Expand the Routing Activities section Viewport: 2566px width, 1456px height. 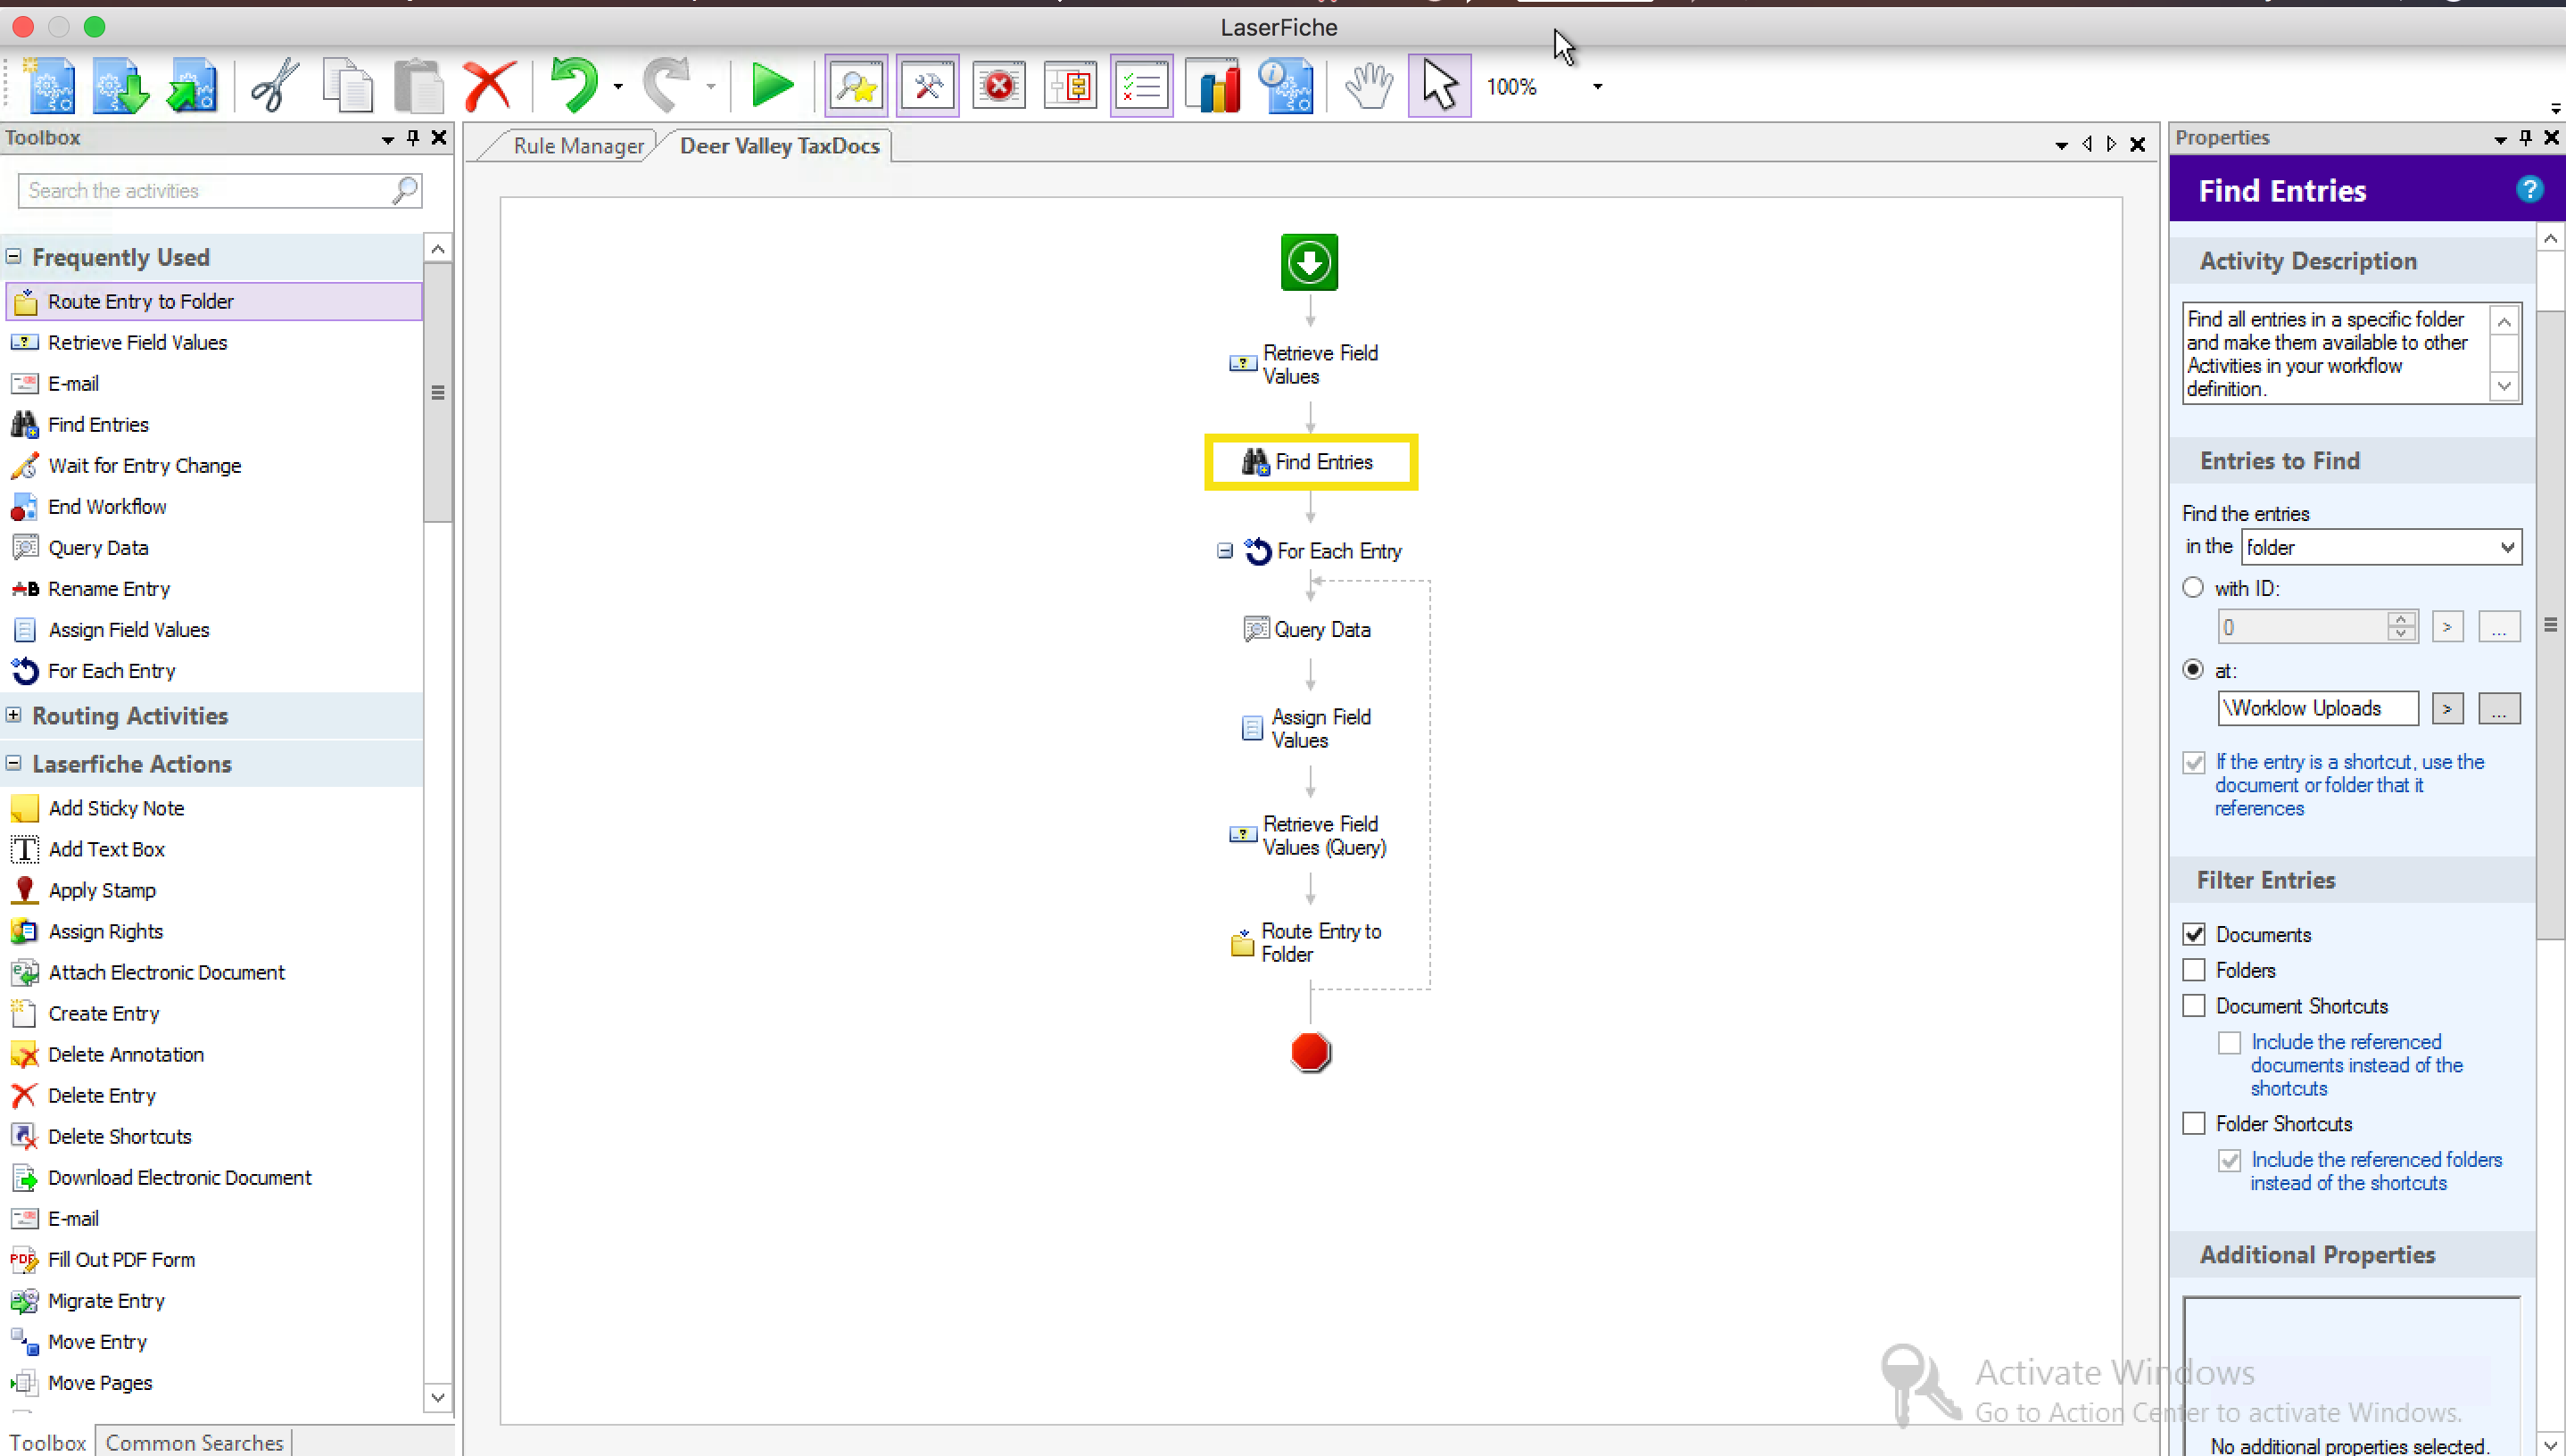click(x=14, y=715)
